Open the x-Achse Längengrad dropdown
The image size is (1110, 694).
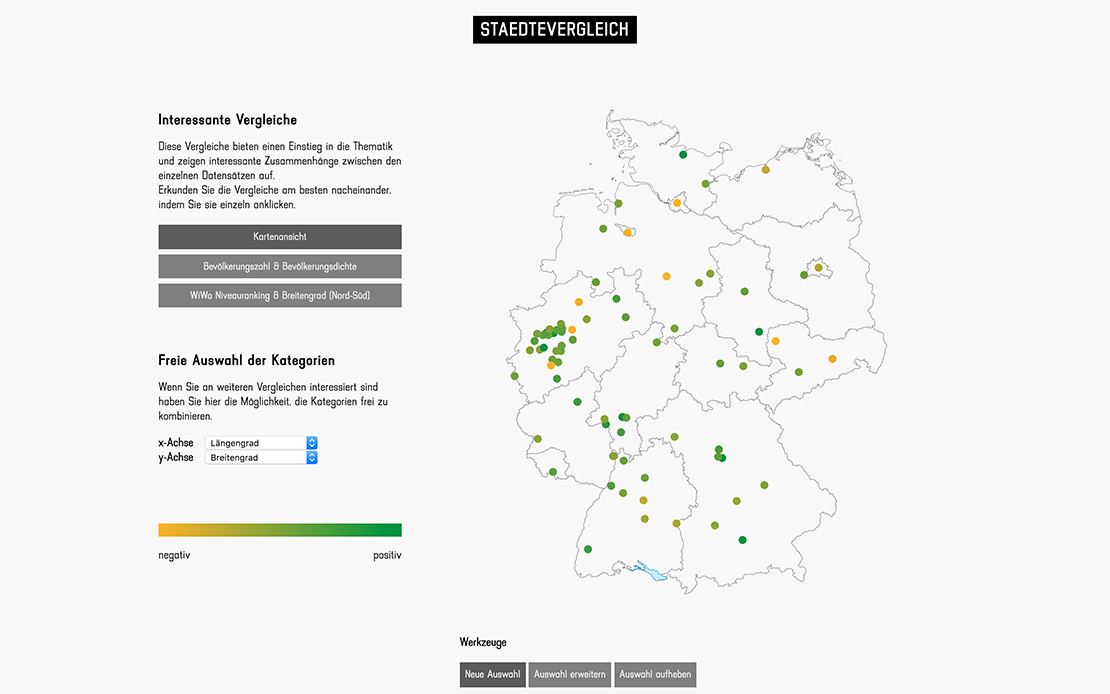pyautogui.click(x=261, y=443)
